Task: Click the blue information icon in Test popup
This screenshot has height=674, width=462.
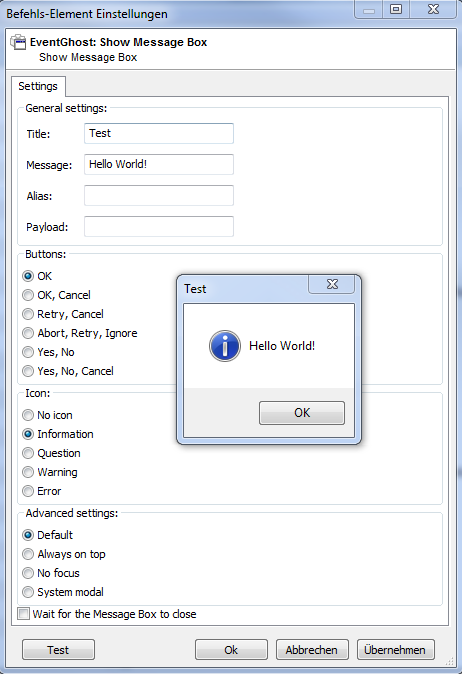Action: tap(225, 346)
